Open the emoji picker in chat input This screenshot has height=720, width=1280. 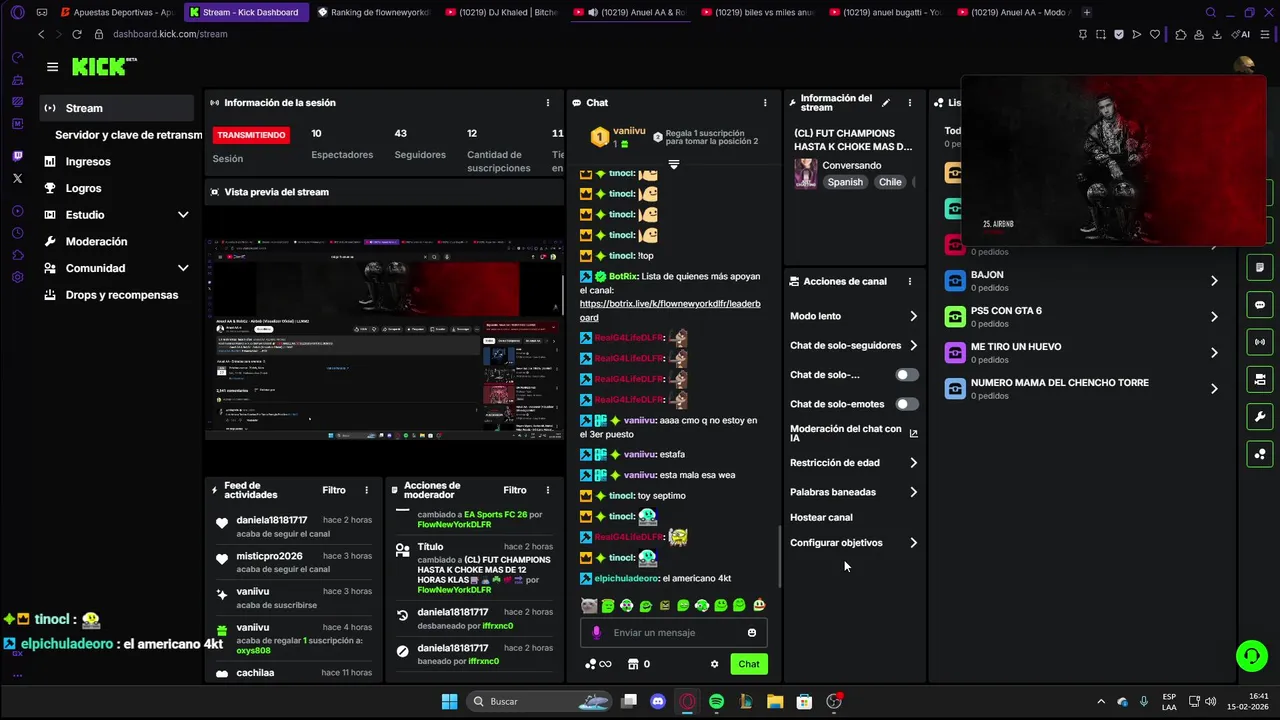point(752,632)
